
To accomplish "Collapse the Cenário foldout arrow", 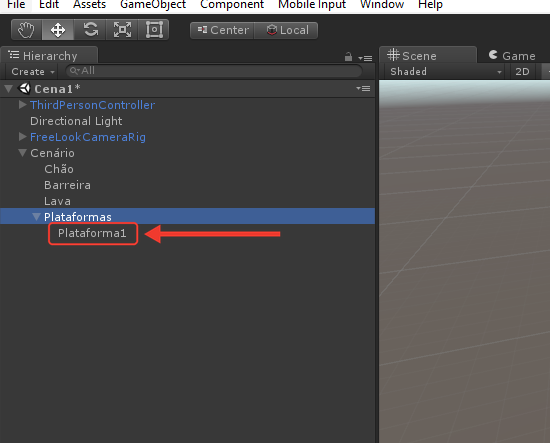I will click(23, 153).
